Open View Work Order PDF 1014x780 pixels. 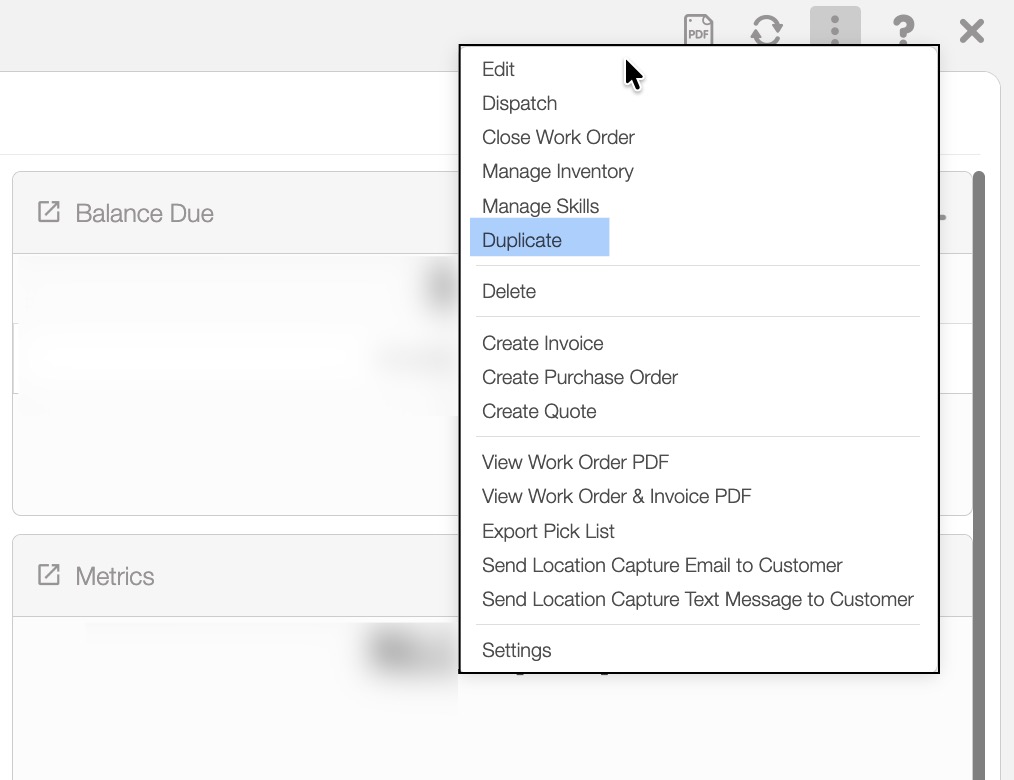tap(575, 462)
